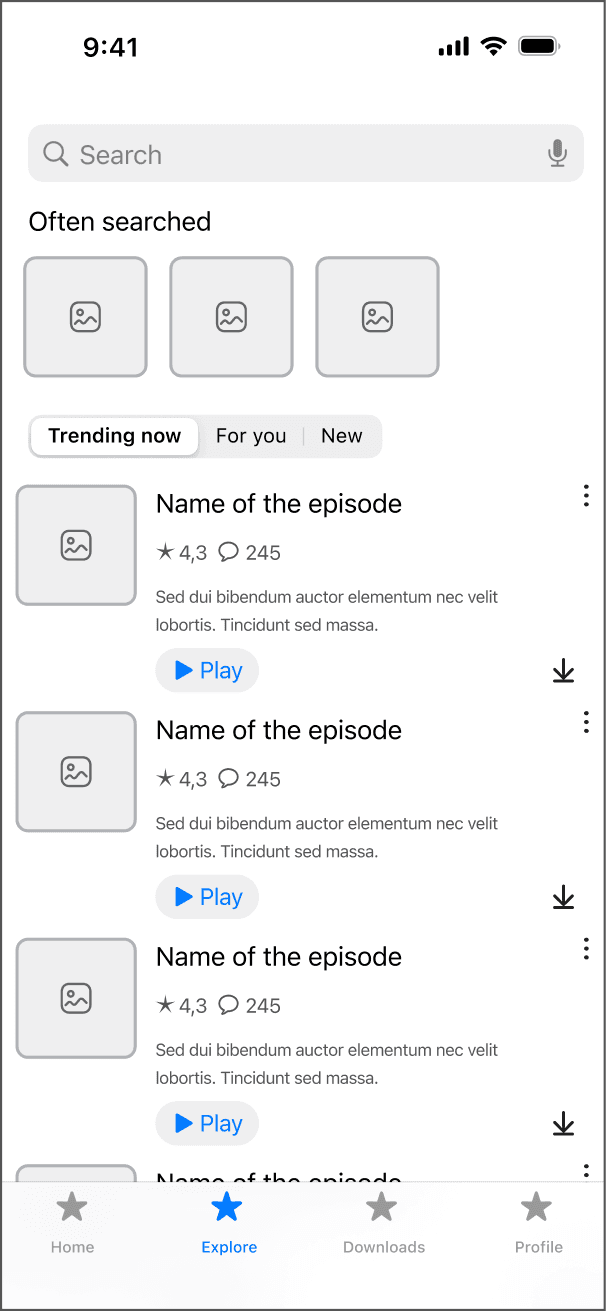Open the Downloads tab
The width and height of the screenshot is (606, 1312).
[x=383, y=1222]
